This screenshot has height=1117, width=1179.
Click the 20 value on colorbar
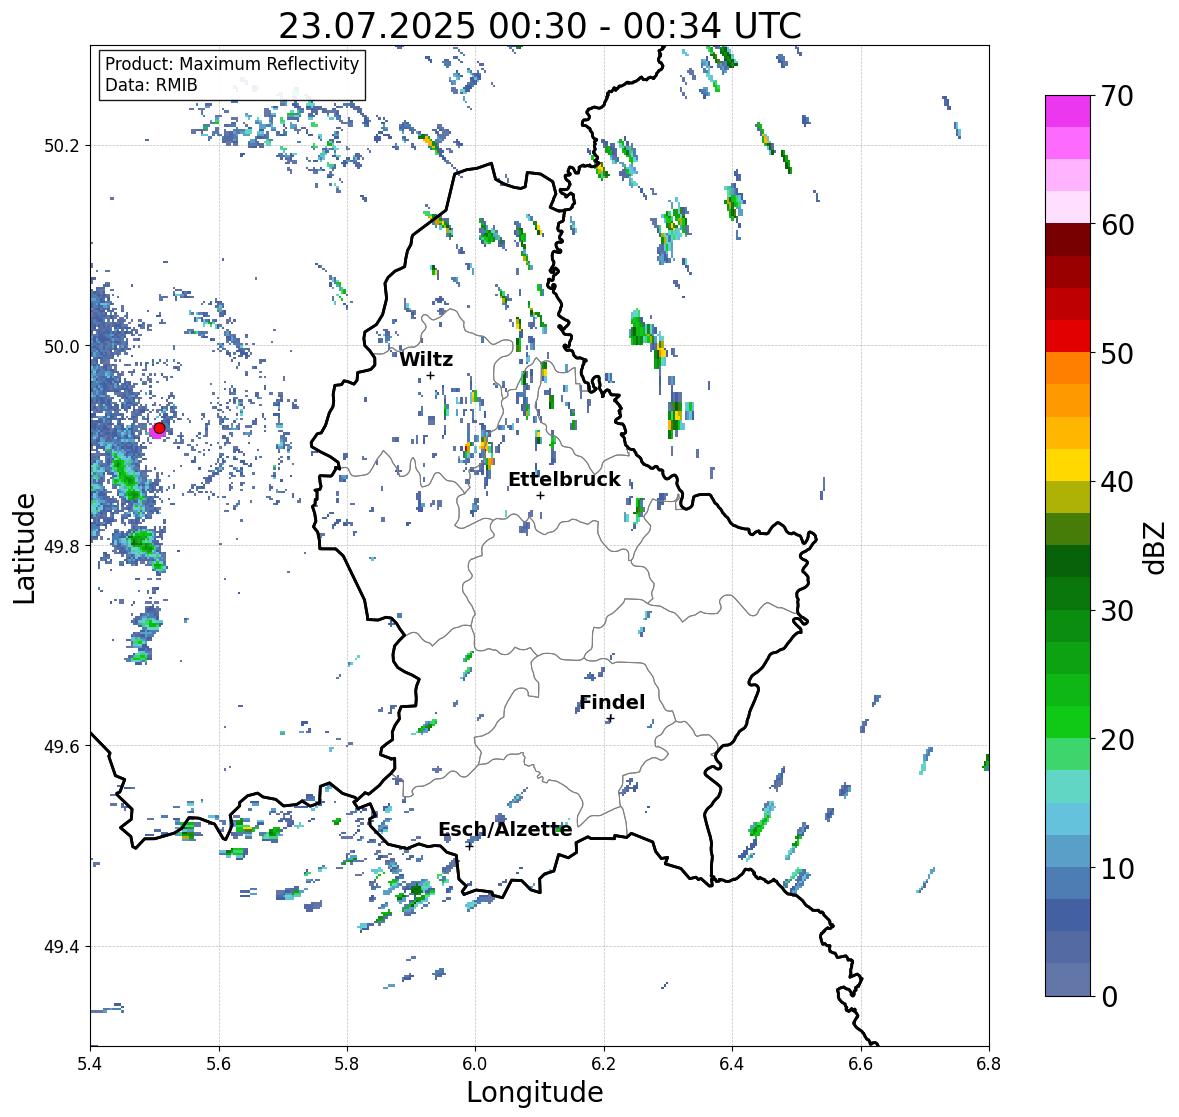pos(1117,740)
